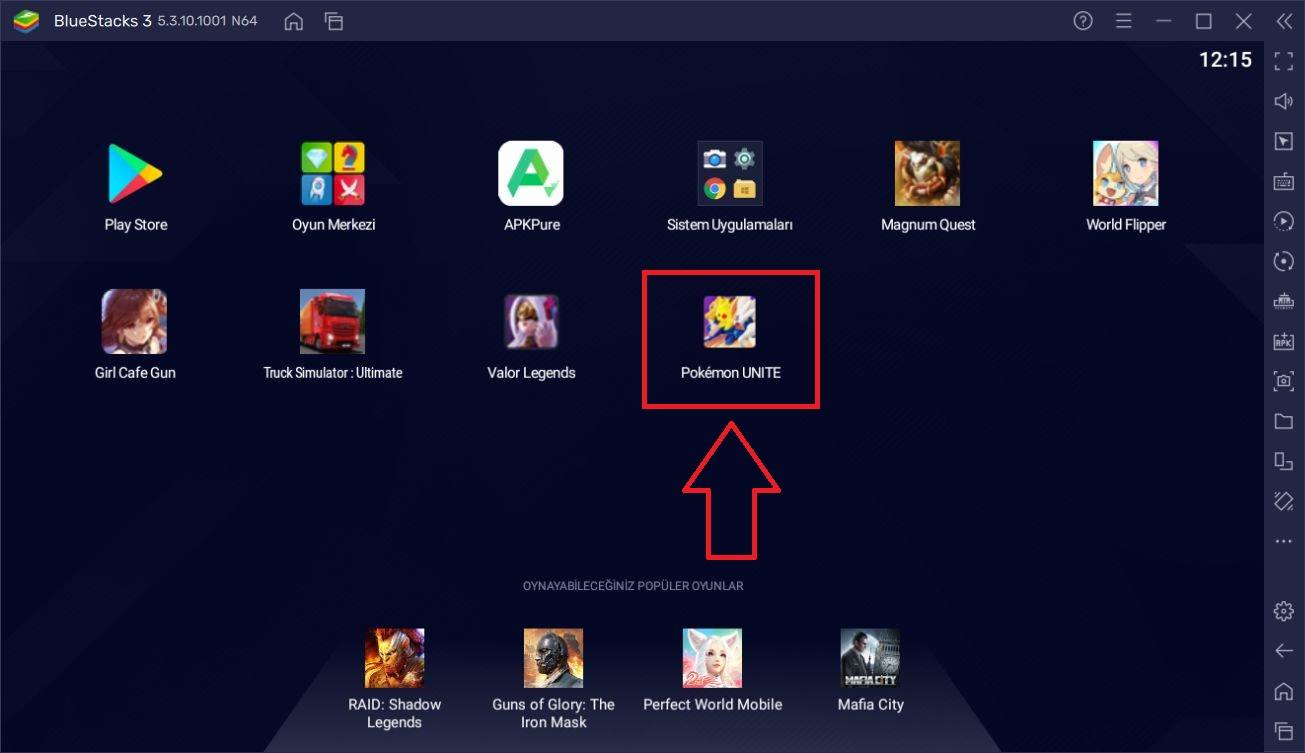This screenshot has width=1305, height=753.
Task: Close the BlueStacks window
Action: click(1244, 21)
